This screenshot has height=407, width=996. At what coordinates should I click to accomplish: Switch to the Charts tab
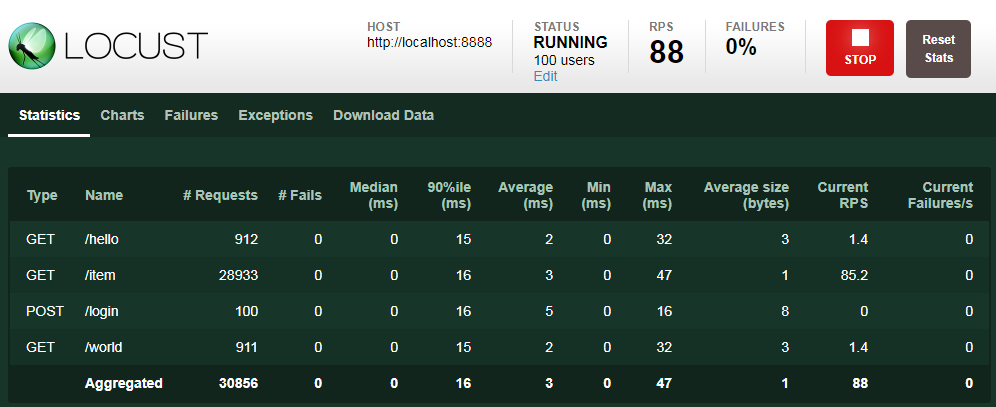pyautogui.click(x=122, y=116)
